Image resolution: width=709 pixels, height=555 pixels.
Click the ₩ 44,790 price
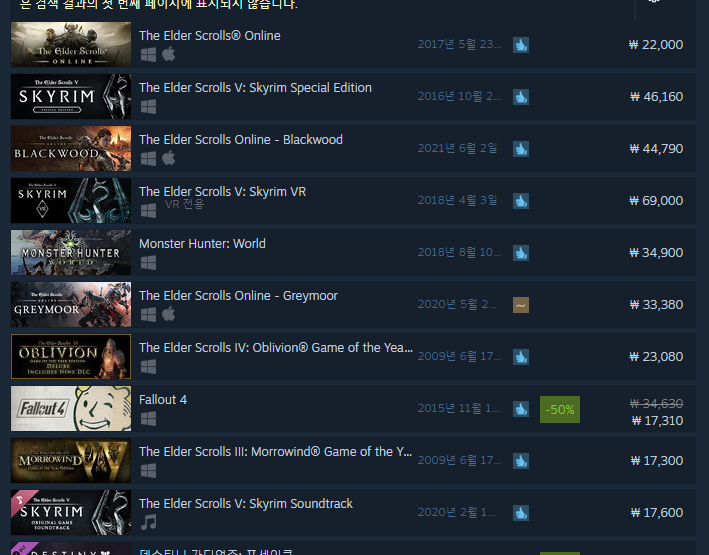tap(656, 149)
